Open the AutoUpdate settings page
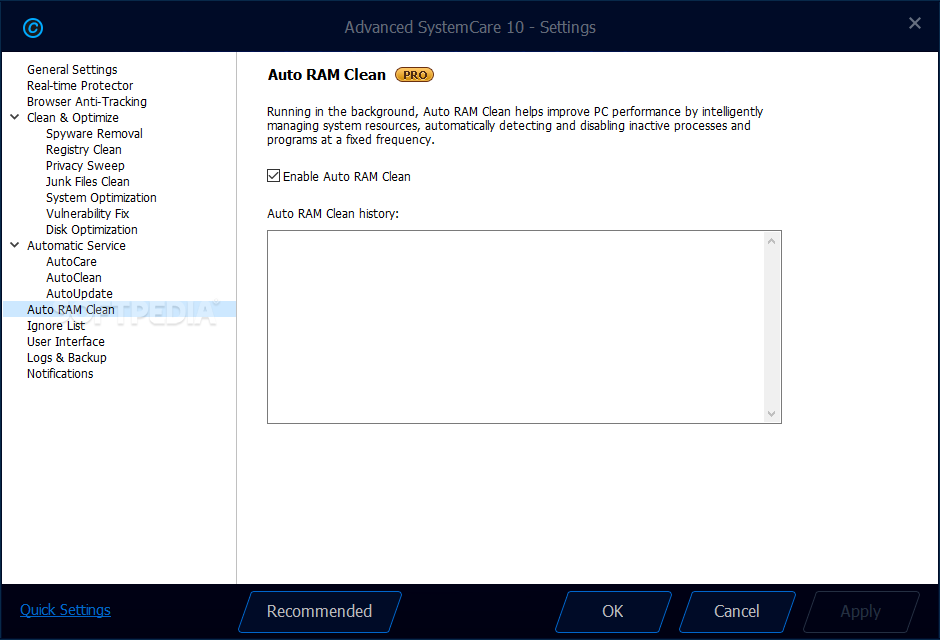Image resolution: width=940 pixels, height=640 pixels. click(79, 294)
